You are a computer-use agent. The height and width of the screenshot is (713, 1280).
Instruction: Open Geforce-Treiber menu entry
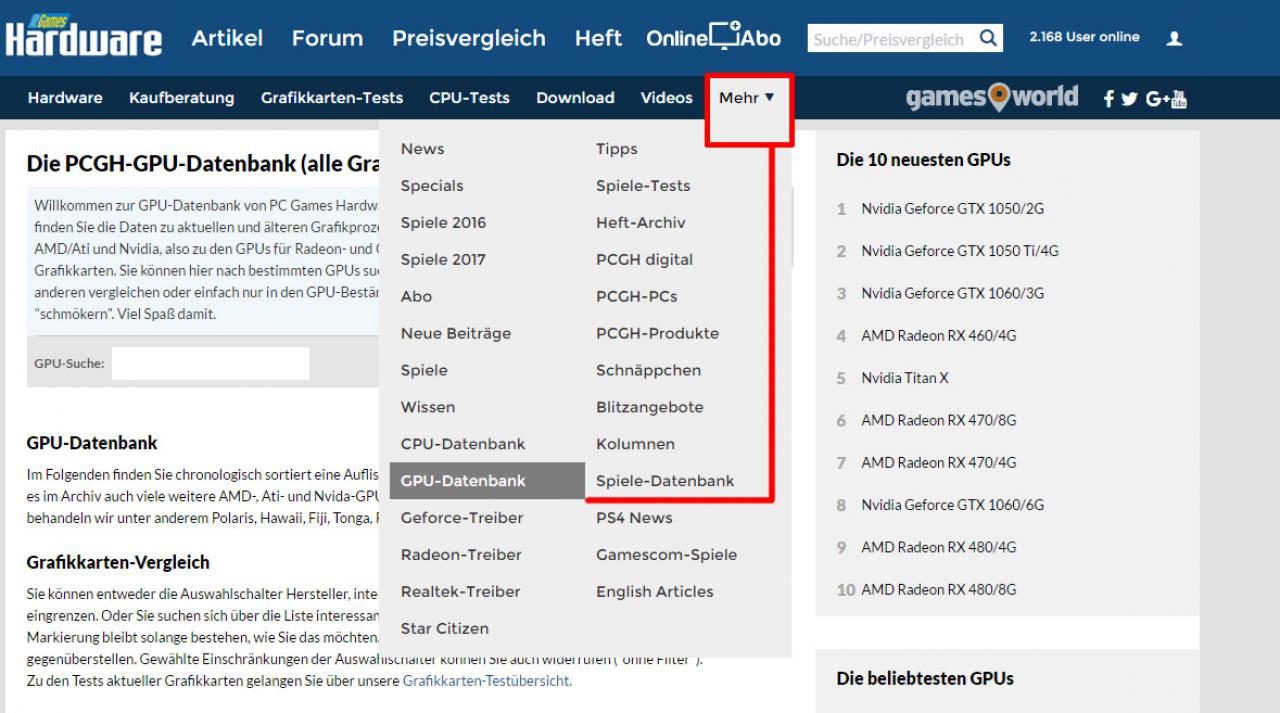click(x=462, y=518)
